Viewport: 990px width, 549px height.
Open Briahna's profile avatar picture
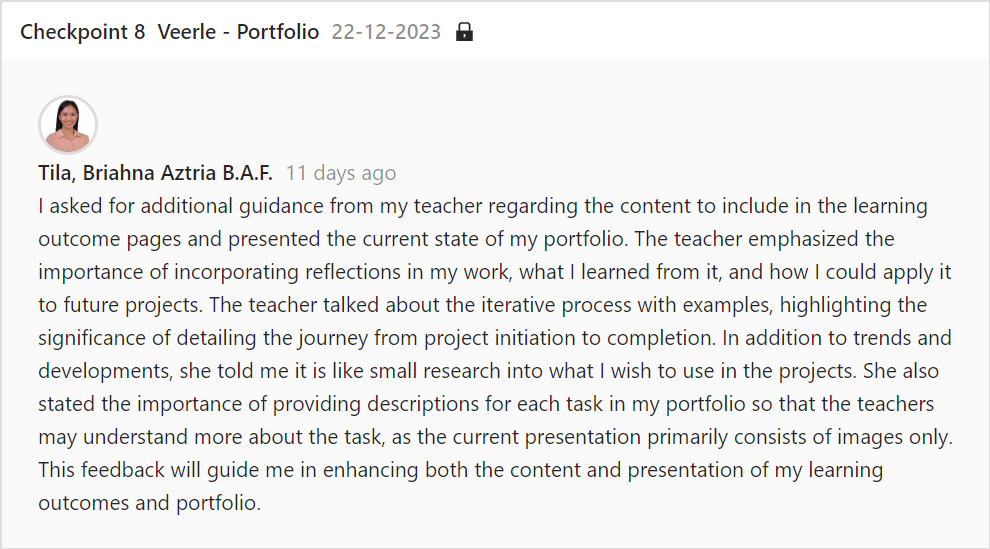coord(68,125)
